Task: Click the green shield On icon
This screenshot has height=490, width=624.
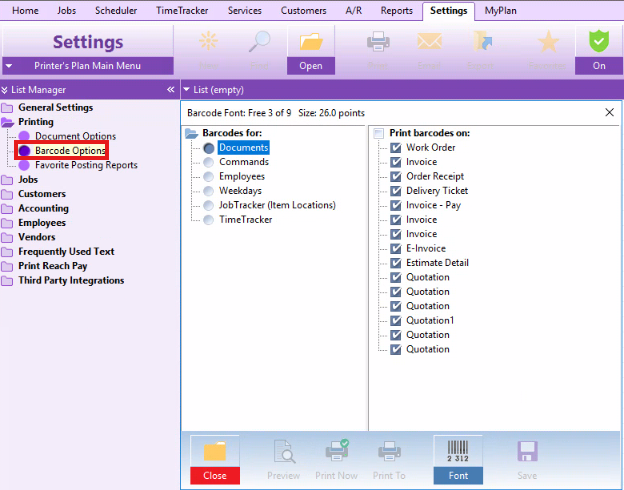Action: coord(599,41)
